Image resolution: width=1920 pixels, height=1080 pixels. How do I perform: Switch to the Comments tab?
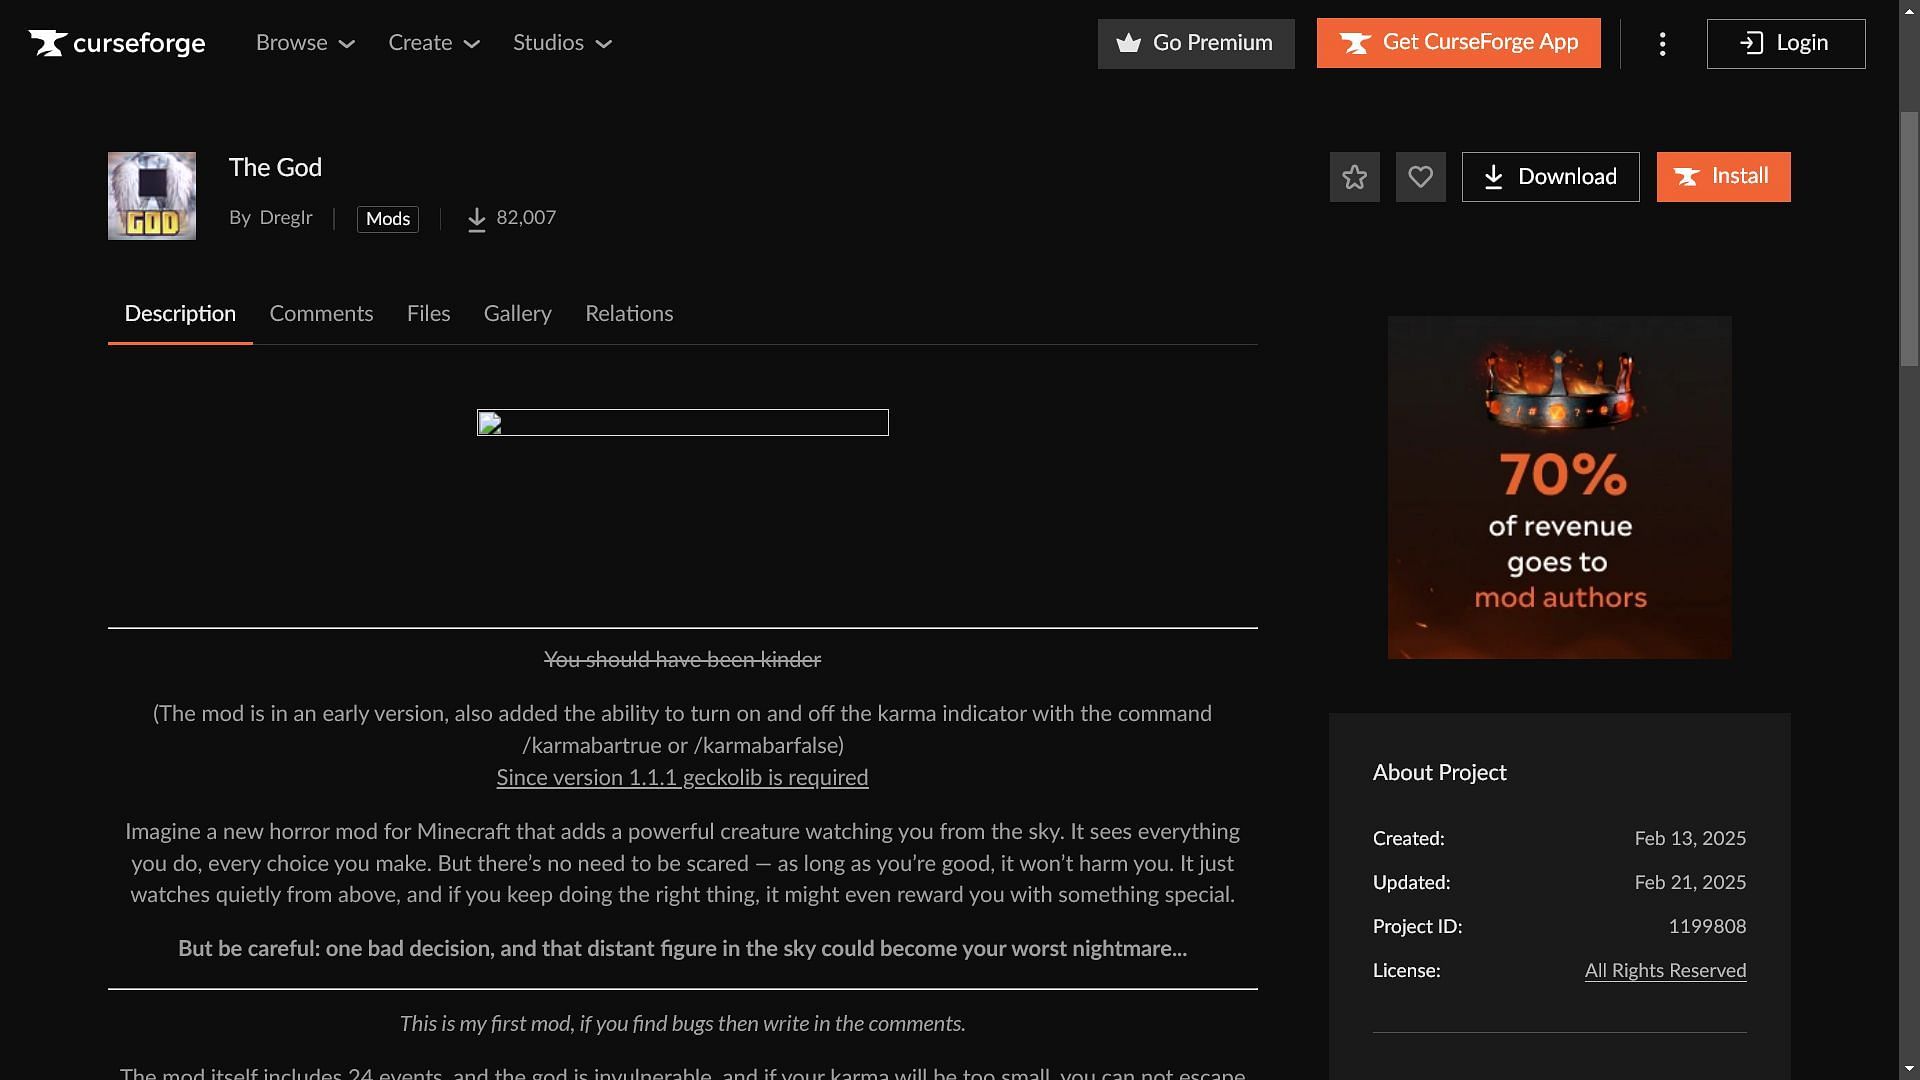pyautogui.click(x=320, y=314)
